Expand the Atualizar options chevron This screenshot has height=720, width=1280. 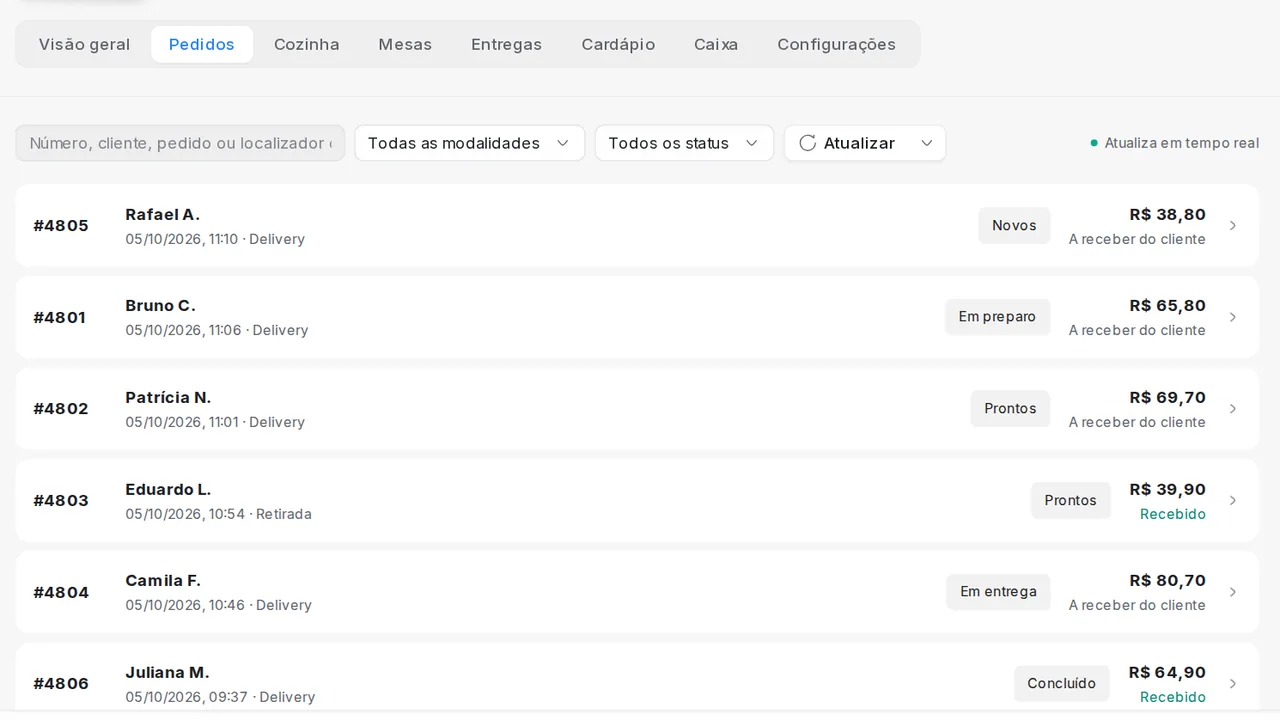click(x=927, y=143)
